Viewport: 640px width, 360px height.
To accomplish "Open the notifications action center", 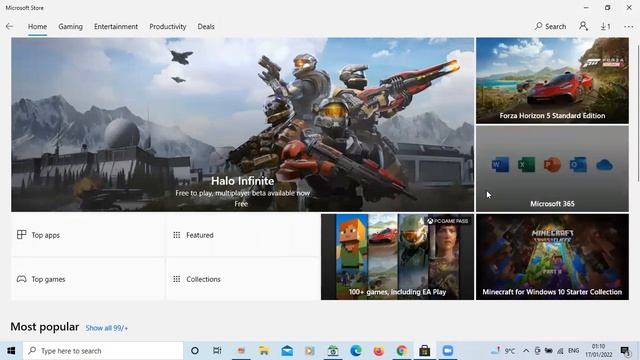I will click(x=625, y=351).
